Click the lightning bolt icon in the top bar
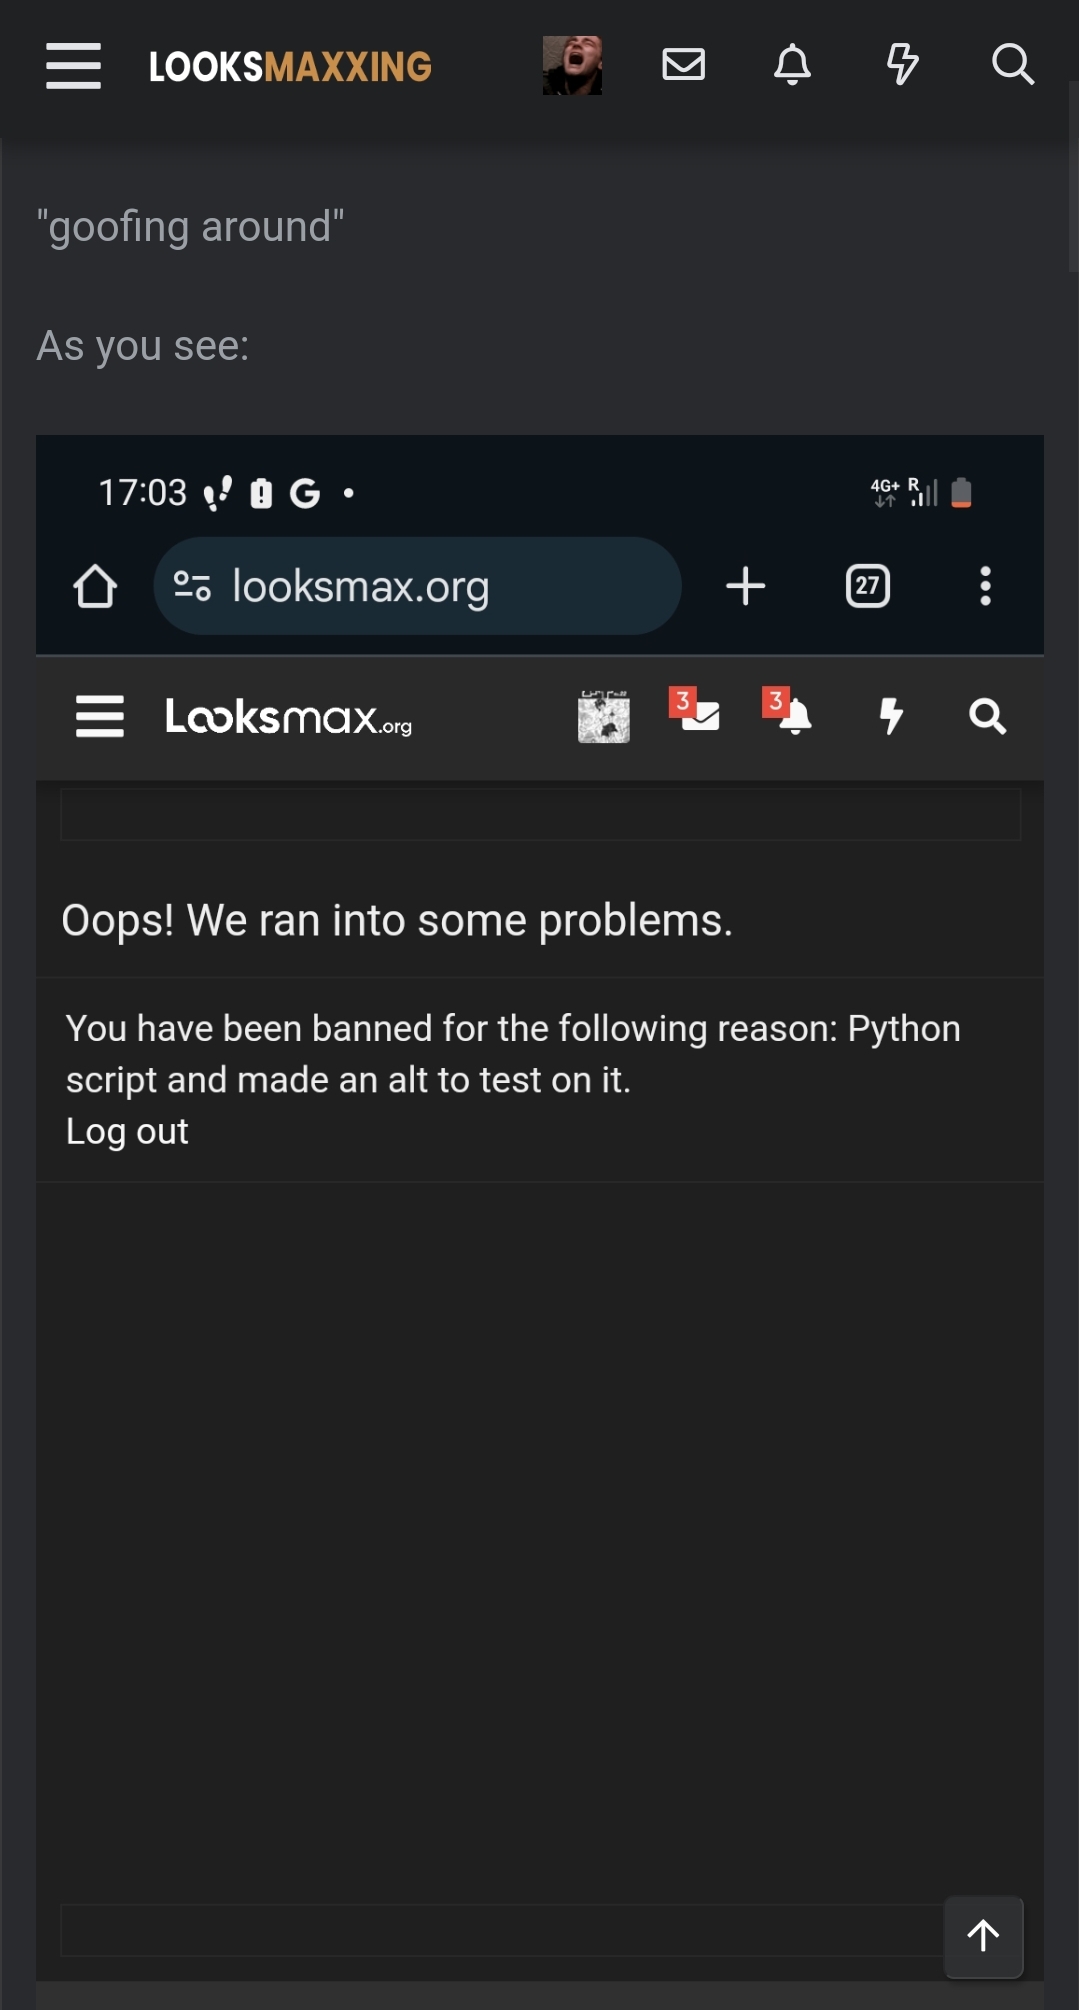 pos(900,65)
